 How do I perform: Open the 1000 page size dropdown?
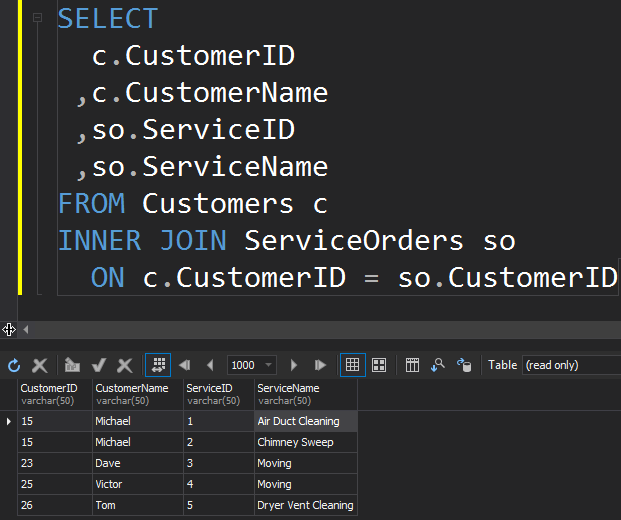(268, 365)
